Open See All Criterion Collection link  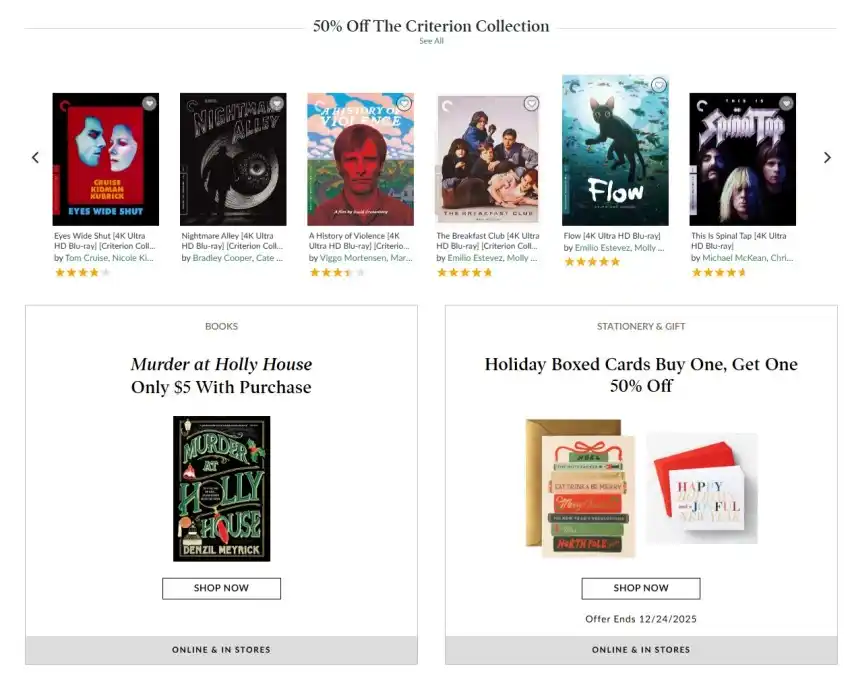click(x=431, y=41)
